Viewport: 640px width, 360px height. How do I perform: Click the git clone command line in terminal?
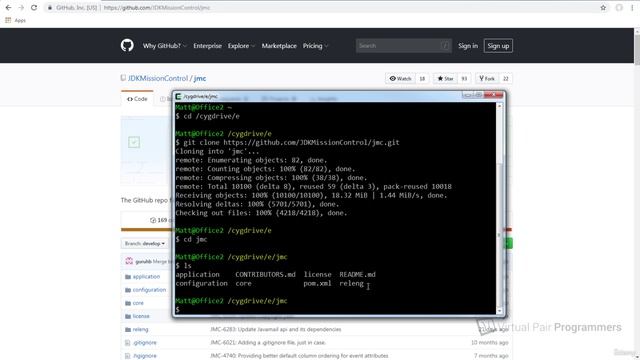click(287, 142)
